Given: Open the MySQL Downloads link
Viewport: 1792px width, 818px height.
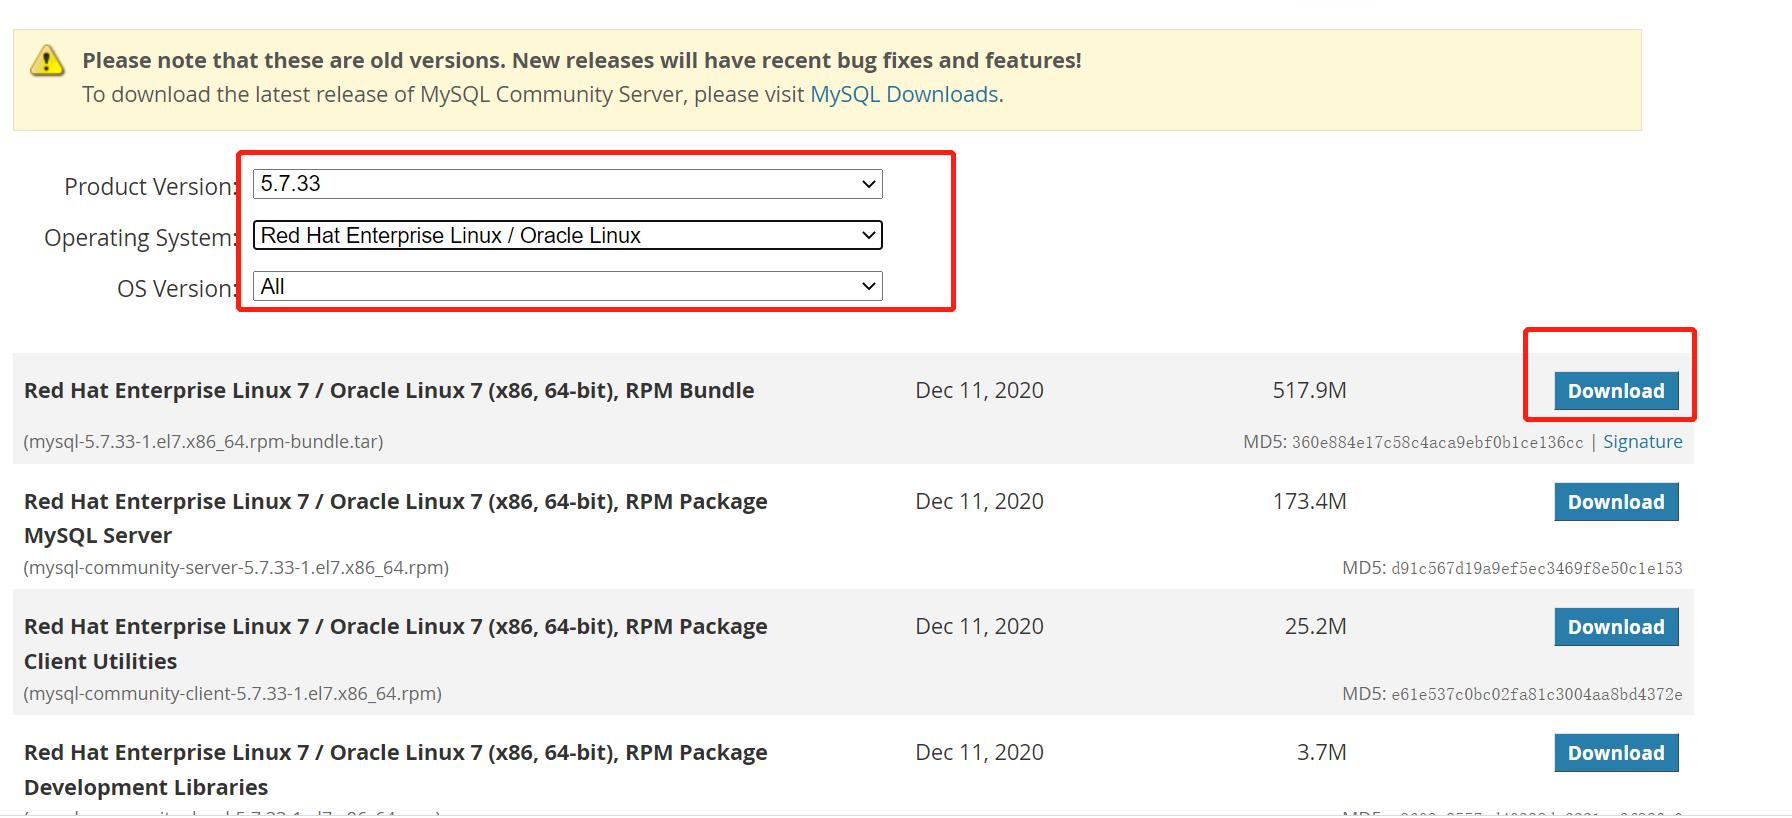Looking at the screenshot, I should (x=904, y=94).
